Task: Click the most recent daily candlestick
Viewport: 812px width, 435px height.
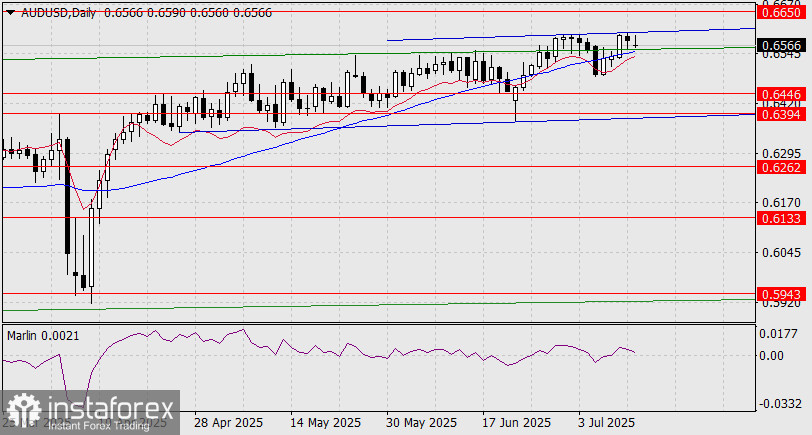Action: (x=635, y=45)
